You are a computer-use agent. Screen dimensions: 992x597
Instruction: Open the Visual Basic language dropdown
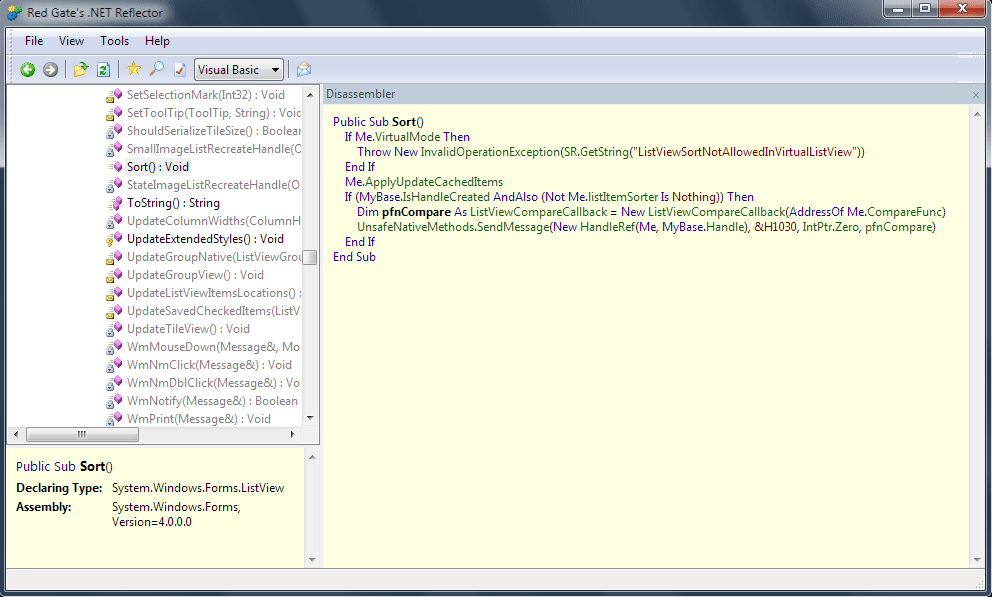pos(239,70)
